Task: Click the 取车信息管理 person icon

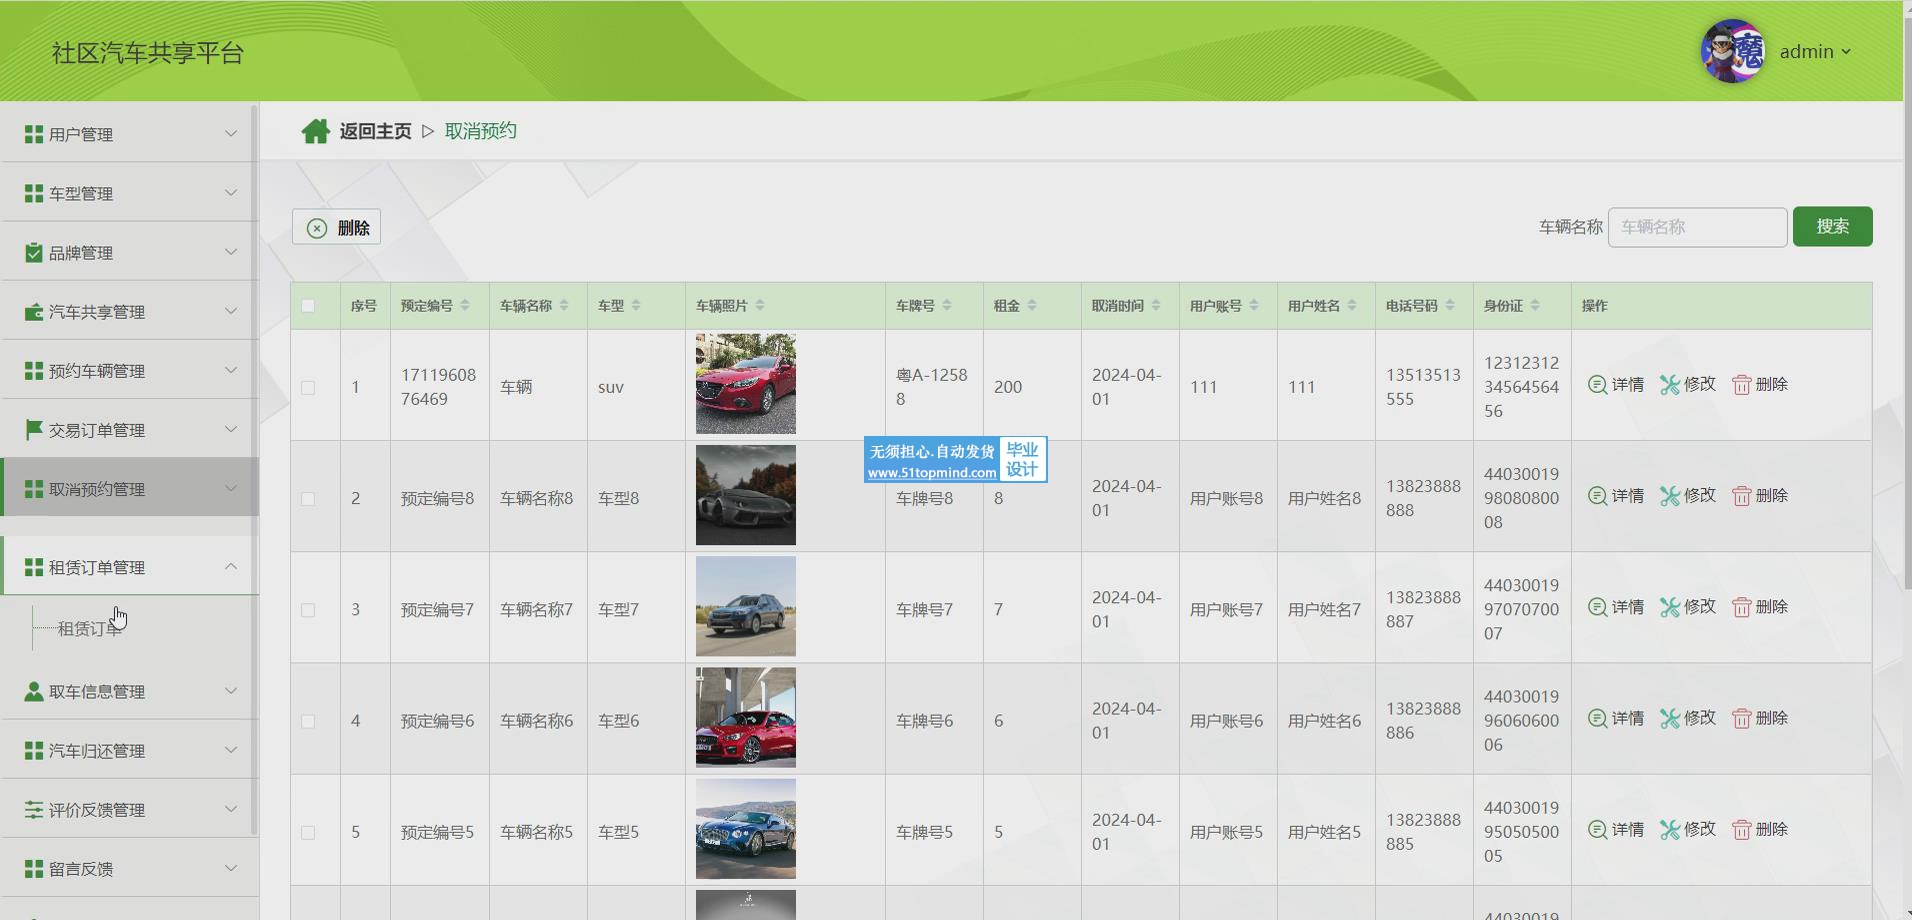Action: coord(34,691)
